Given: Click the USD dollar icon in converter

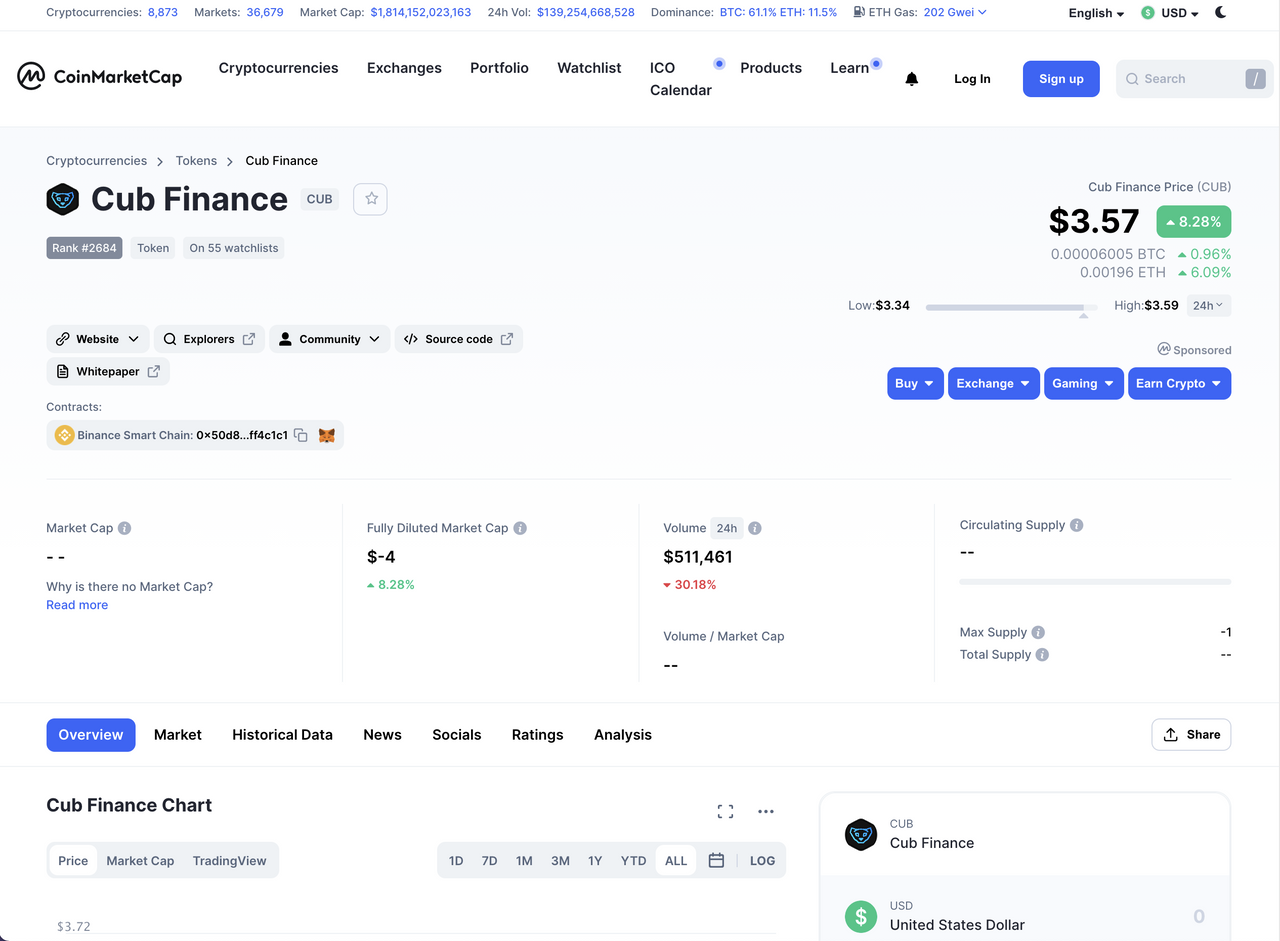Looking at the screenshot, I should coord(861,915).
